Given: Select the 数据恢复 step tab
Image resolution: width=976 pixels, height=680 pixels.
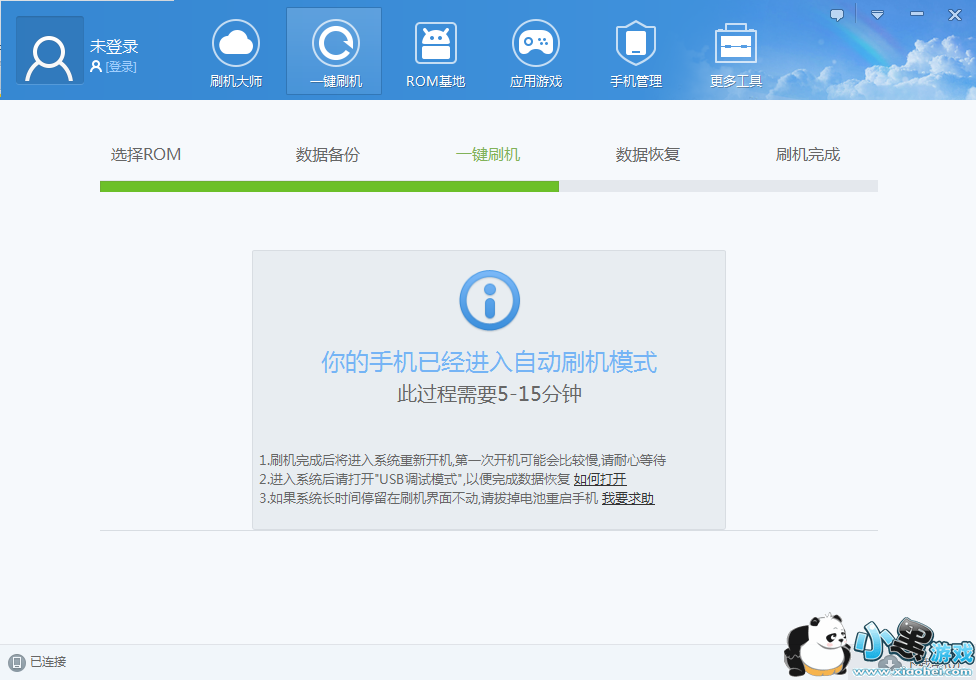Looking at the screenshot, I should (x=648, y=155).
